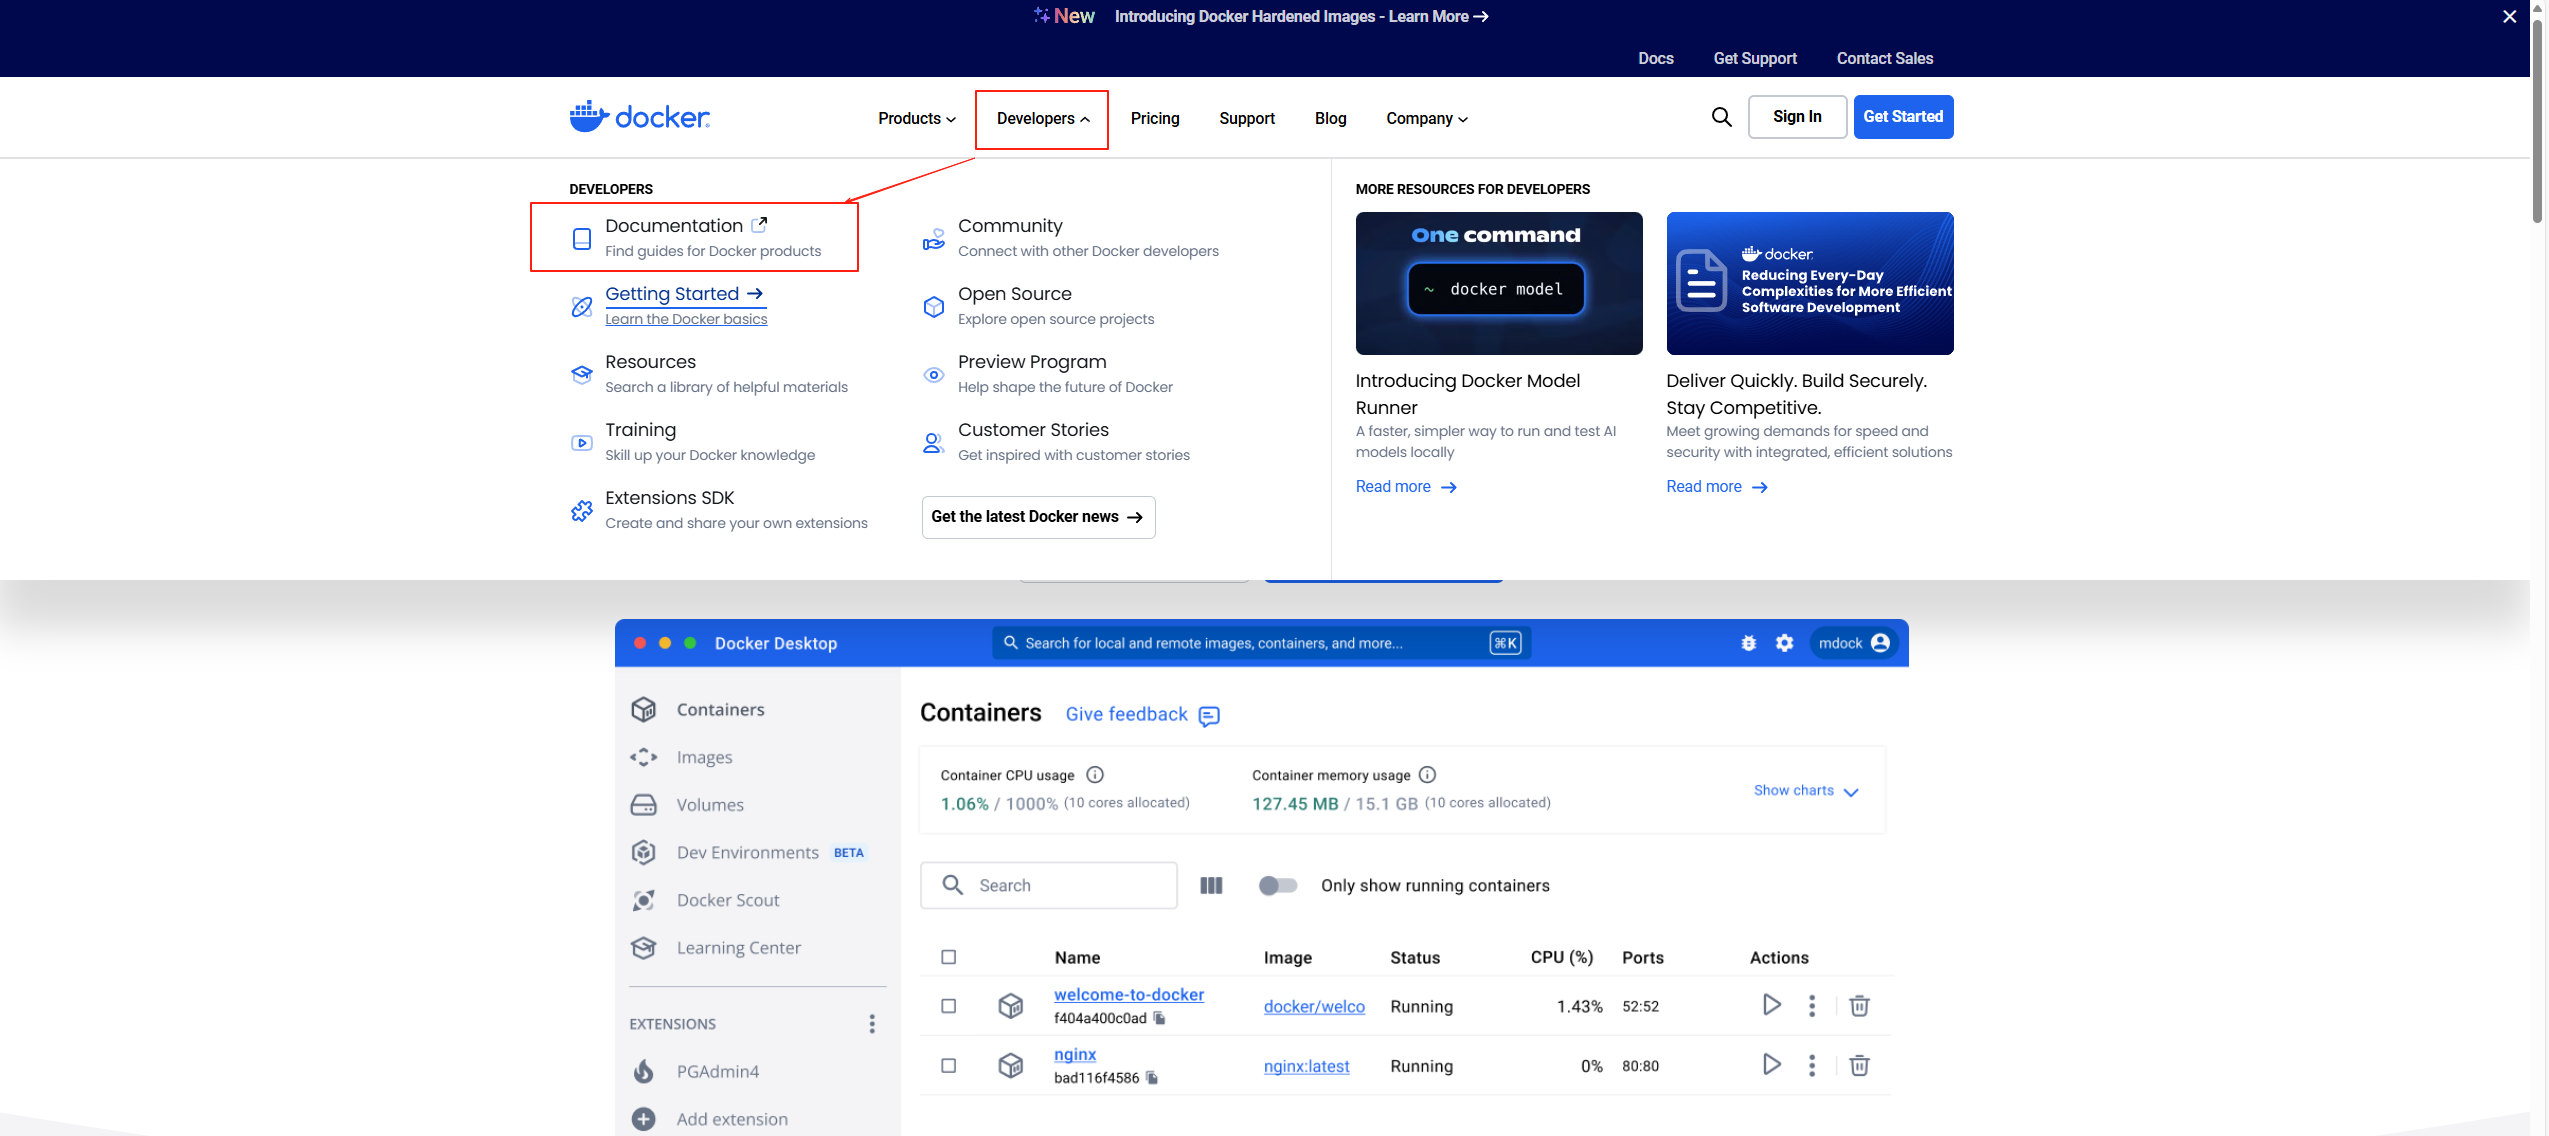Click the settings gear in Docker Desktop
Image resolution: width=2549 pixels, height=1136 pixels.
(1784, 643)
